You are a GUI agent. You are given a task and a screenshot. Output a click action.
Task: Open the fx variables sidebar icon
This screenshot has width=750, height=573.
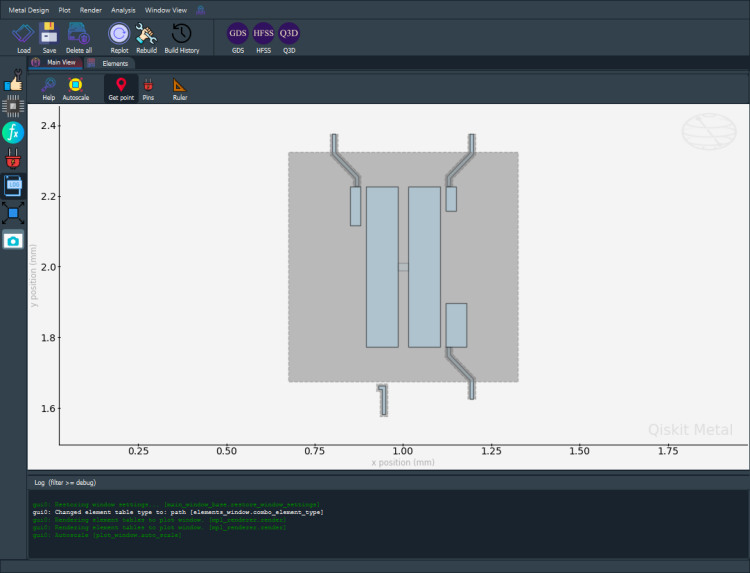pos(13,132)
